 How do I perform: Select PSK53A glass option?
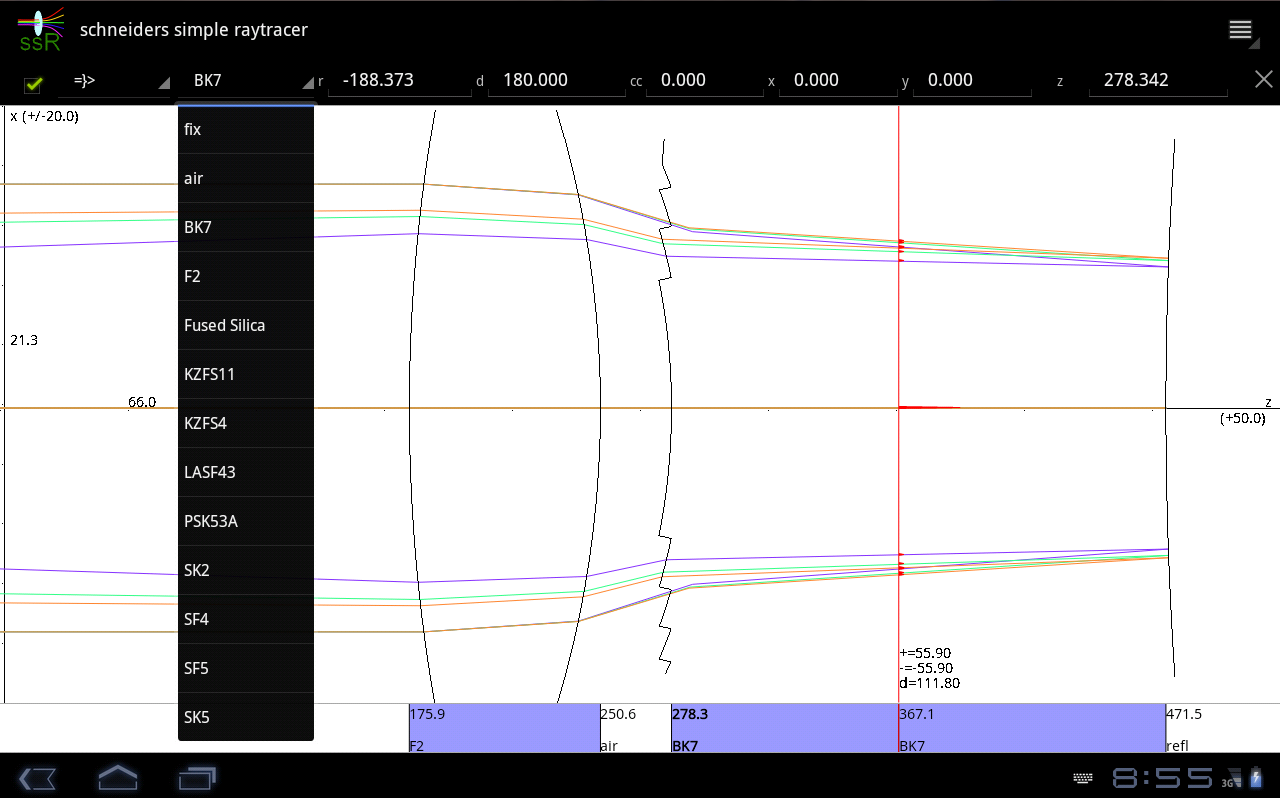click(246, 522)
